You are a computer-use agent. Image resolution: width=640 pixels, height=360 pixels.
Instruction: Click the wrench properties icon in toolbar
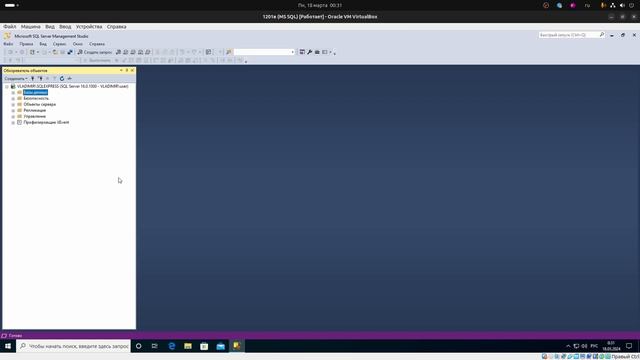point(309,52)
